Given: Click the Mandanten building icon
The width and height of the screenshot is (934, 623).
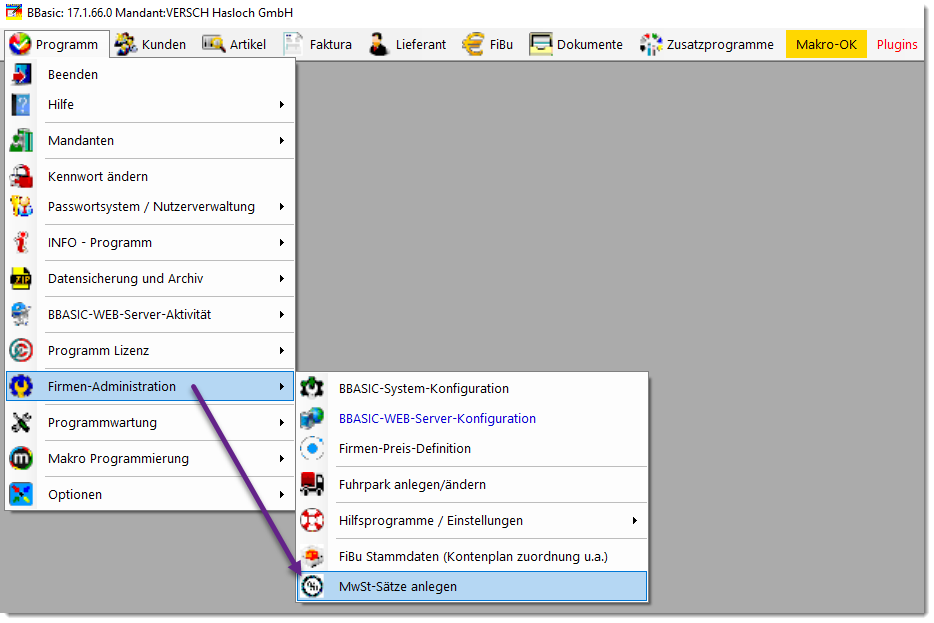Looking at the screenshot, I should point(21,141).
